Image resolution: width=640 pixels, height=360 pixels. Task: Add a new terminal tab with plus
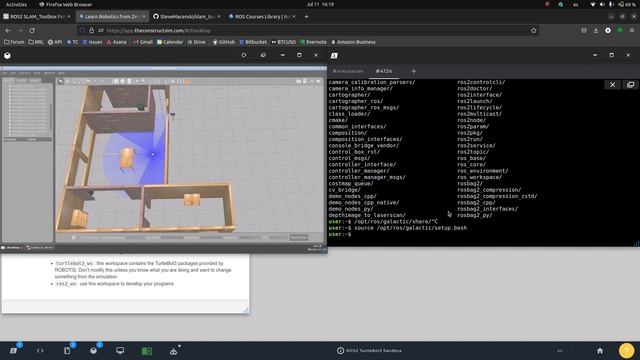[413, 71]
